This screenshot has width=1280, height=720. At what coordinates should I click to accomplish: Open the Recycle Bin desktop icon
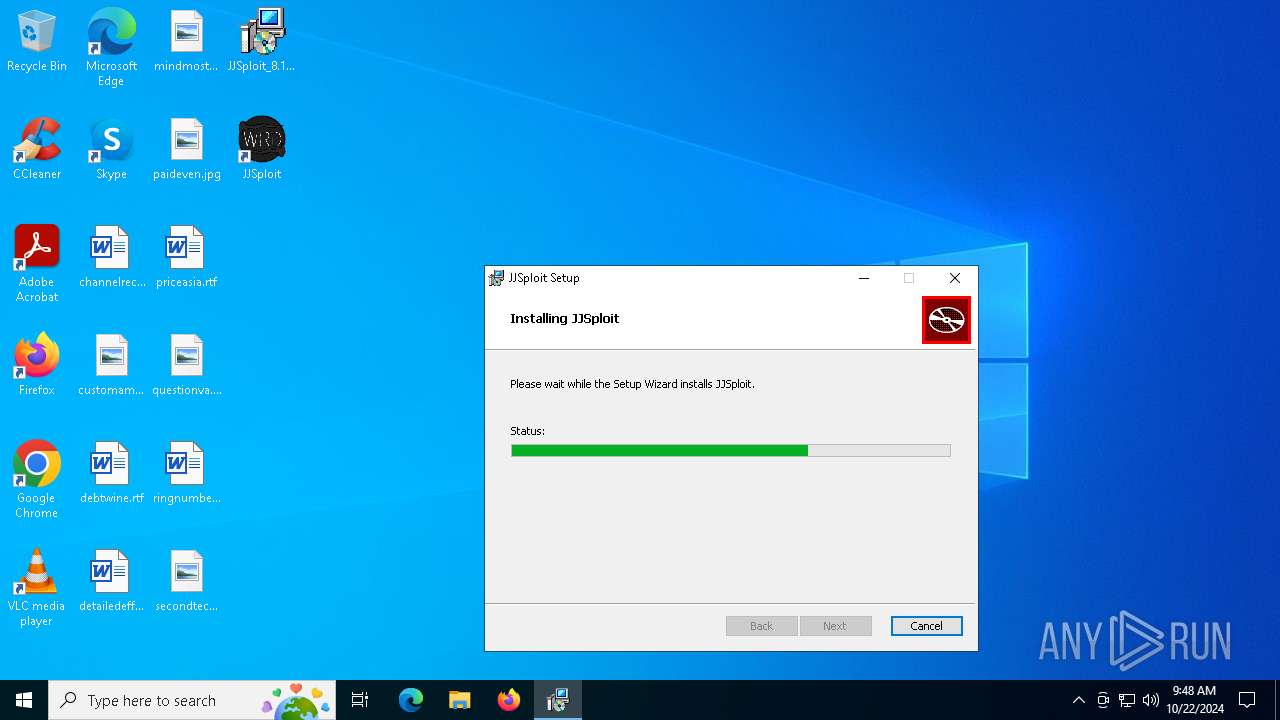tap(37, 41)
